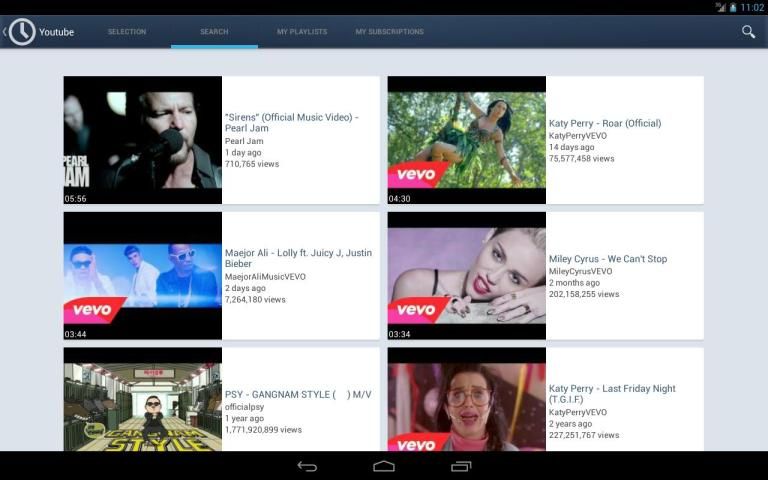Image resolution: width=768 pixels, height=480 pixels.
Task: Click the "Miley Cyrus - We Can't Stop" title
Action: pos(608,259)
